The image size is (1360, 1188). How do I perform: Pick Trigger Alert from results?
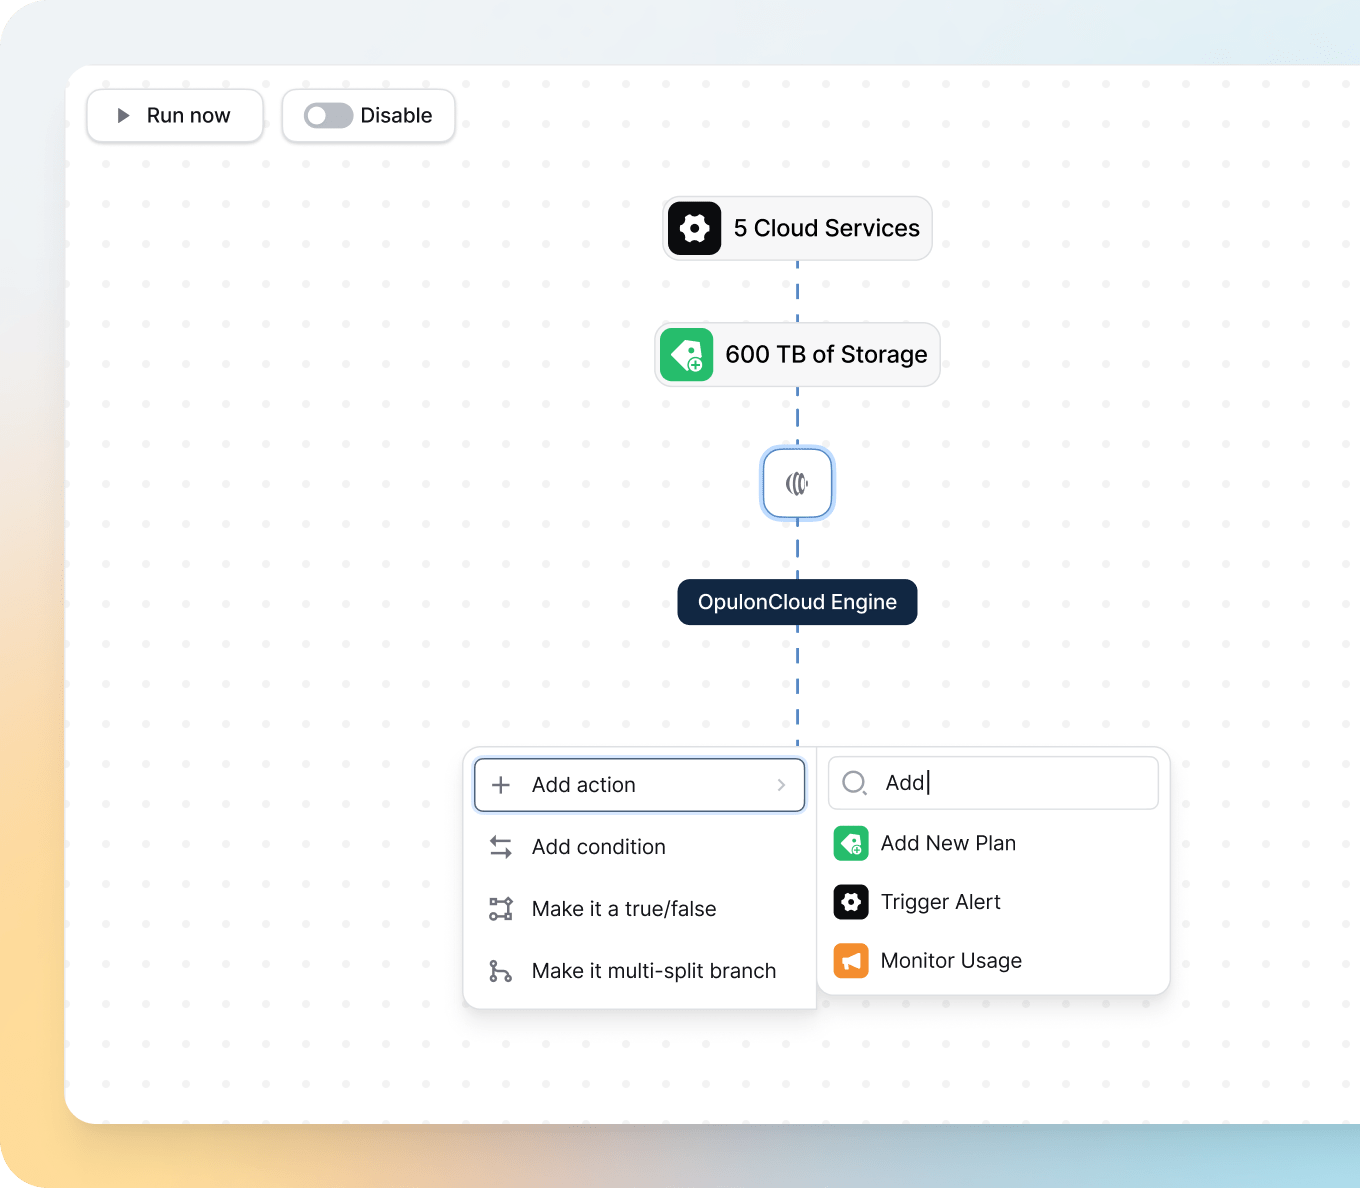[x=940, y=902]
